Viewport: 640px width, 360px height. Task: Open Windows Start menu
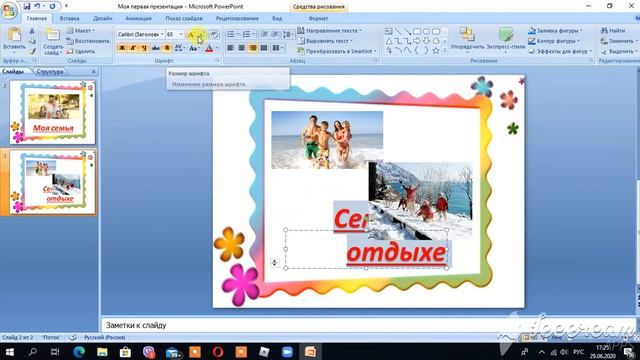pyautogui.click(x=9, y=352)
